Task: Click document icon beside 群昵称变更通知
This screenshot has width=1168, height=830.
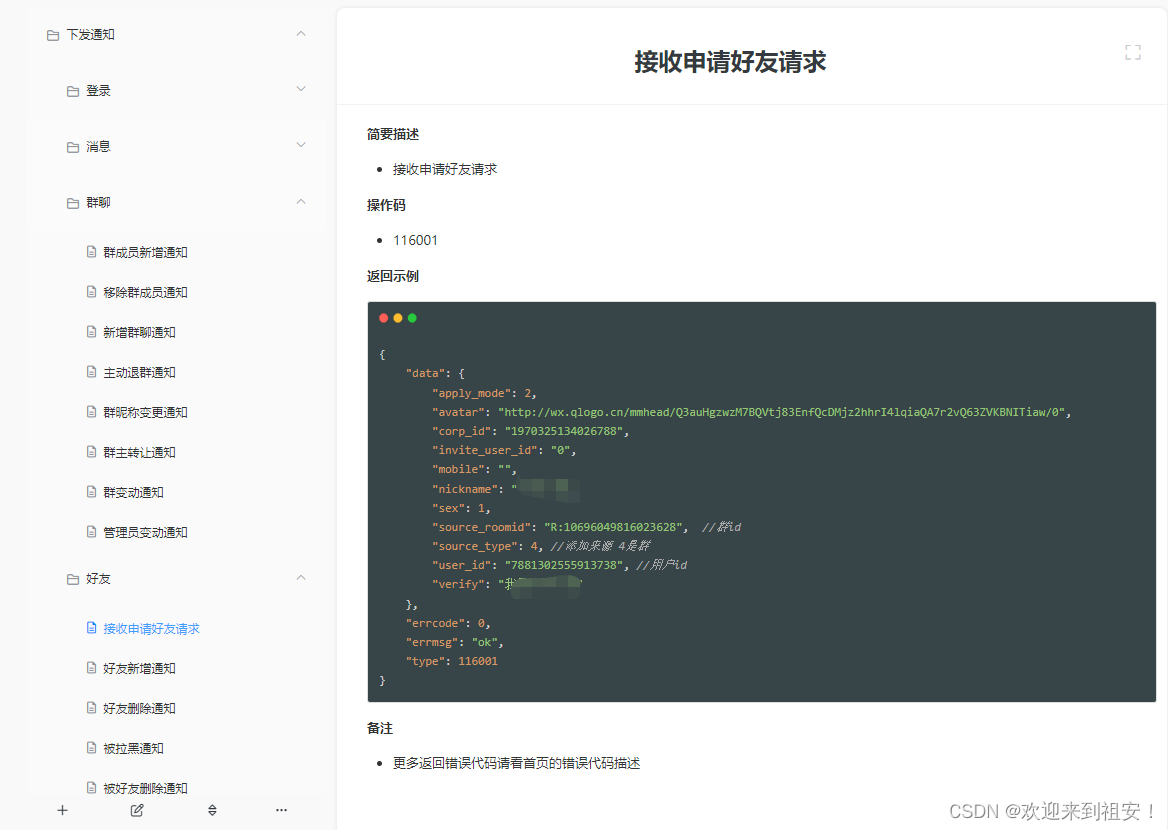Action: 92,411
